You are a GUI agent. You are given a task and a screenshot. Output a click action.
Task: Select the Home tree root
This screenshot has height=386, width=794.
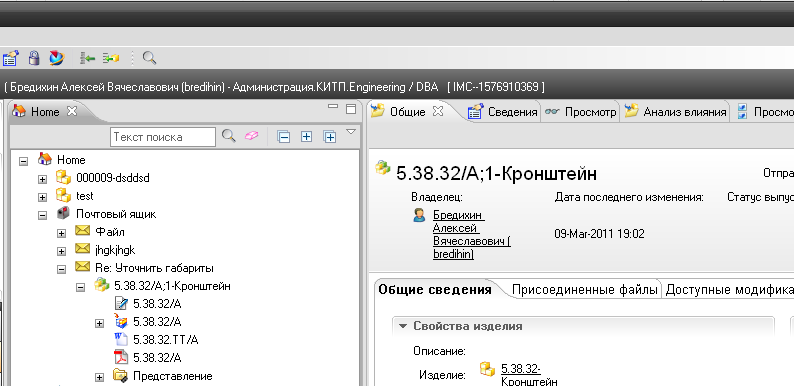(x=71, y=160)
